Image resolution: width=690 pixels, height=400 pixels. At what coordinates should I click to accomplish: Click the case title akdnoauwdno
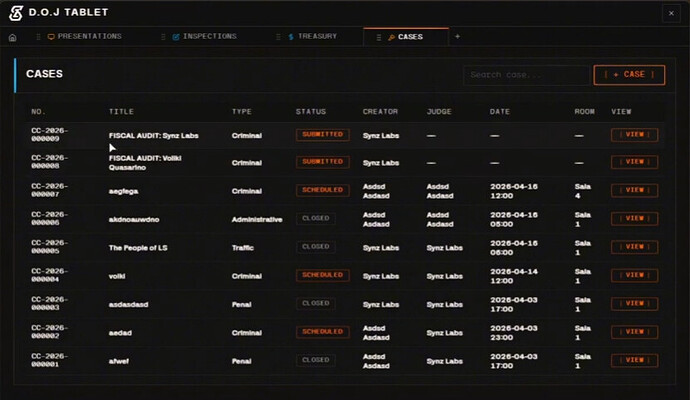(134, 220)
